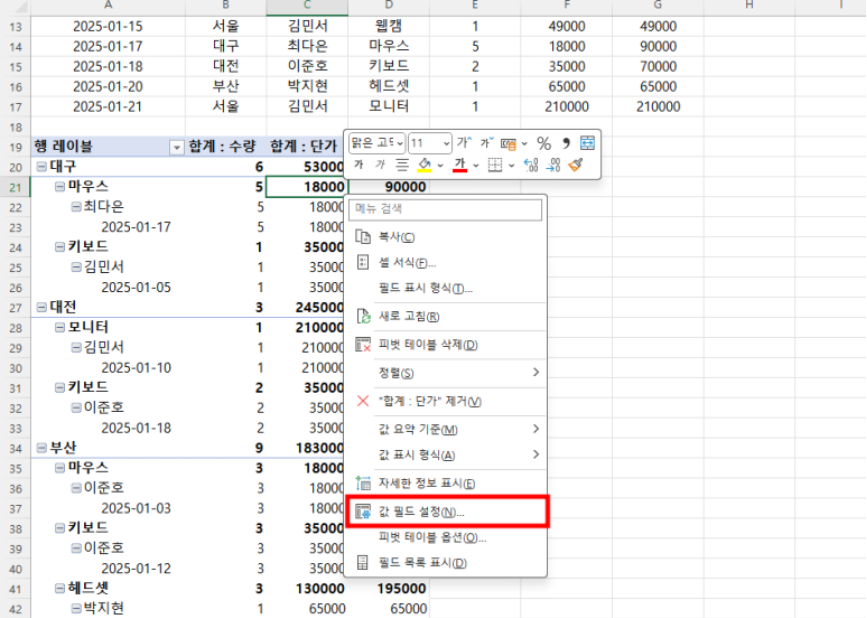867x618 pixels.
Task: Choose 피벗 테이블 삭제 in context menu
Action: (x=427, y=345)
